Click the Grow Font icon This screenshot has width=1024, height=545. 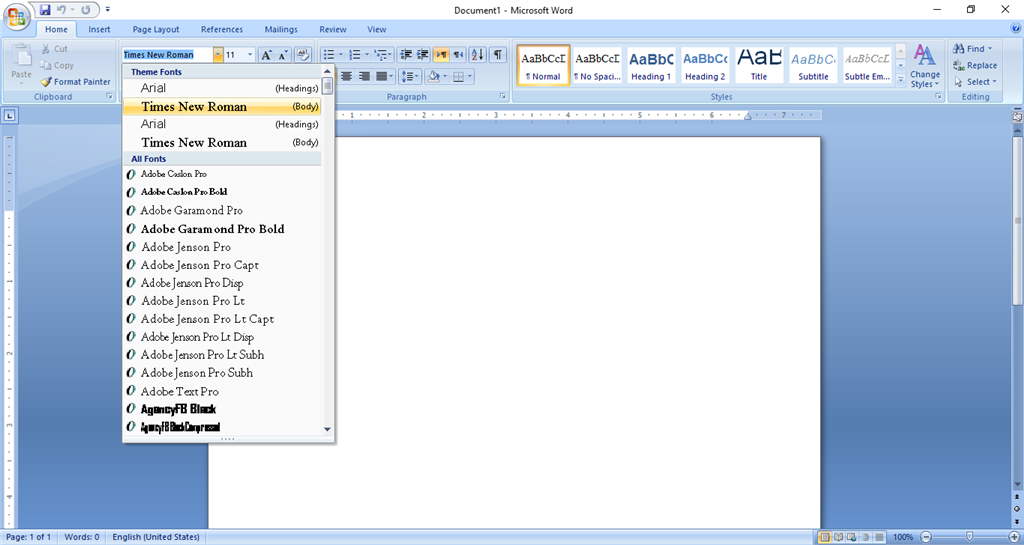(x=266, y=55)
